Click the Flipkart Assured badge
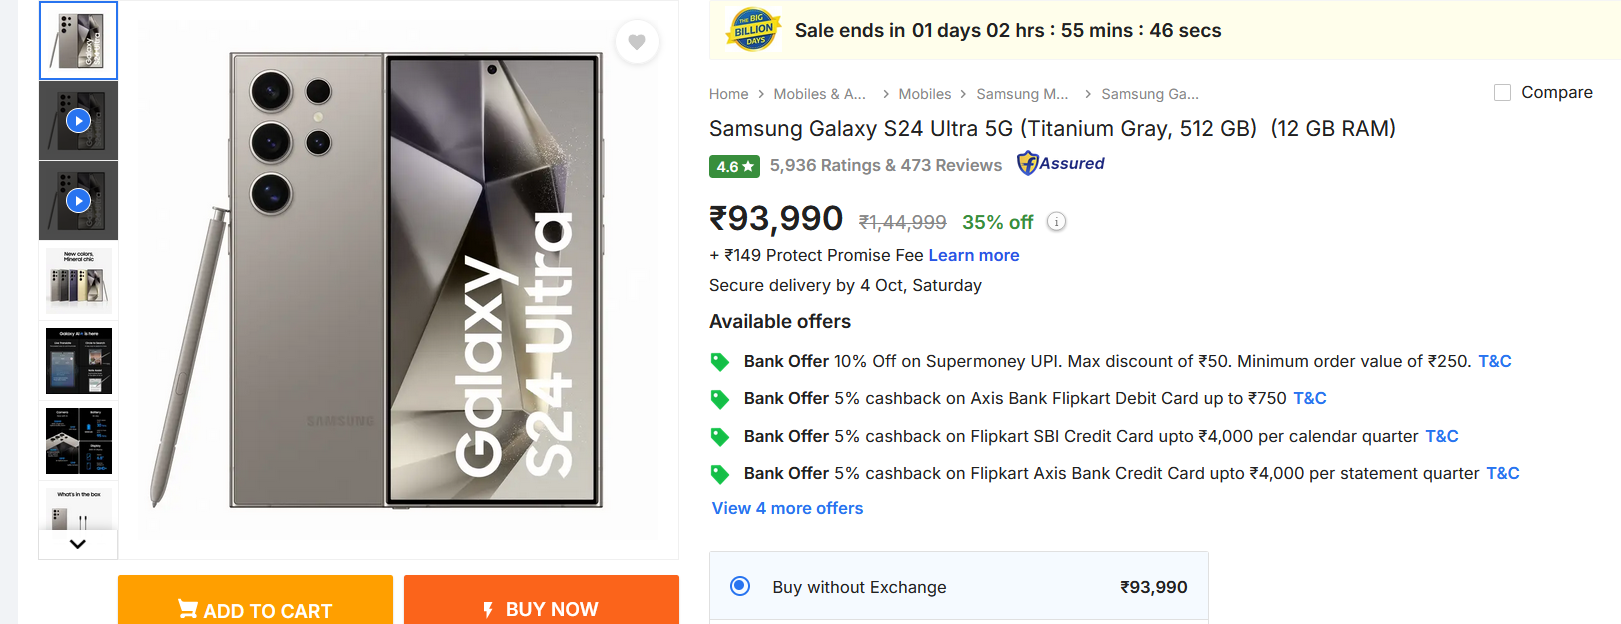 tap(1061, 163)
